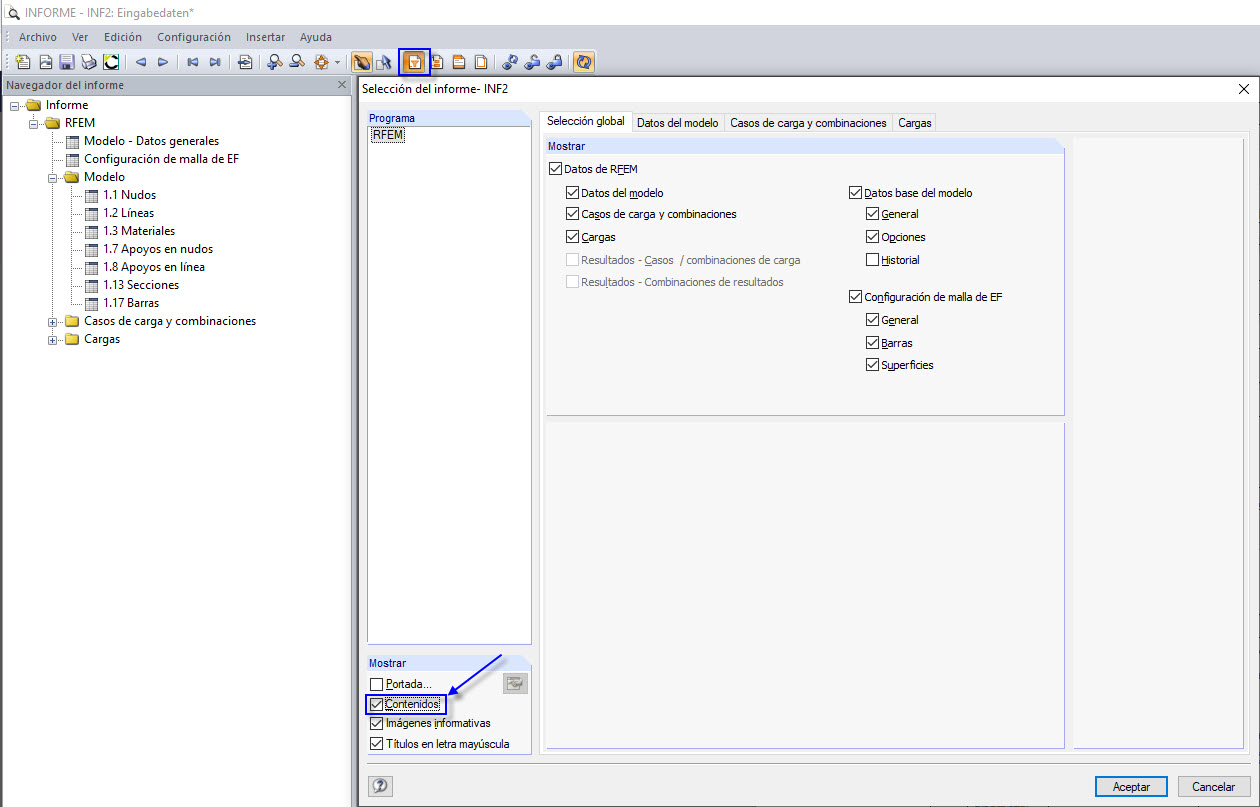
Task: Toggle Títulos en letra mayúscula checkbox
Action: [x=376, y=743]
